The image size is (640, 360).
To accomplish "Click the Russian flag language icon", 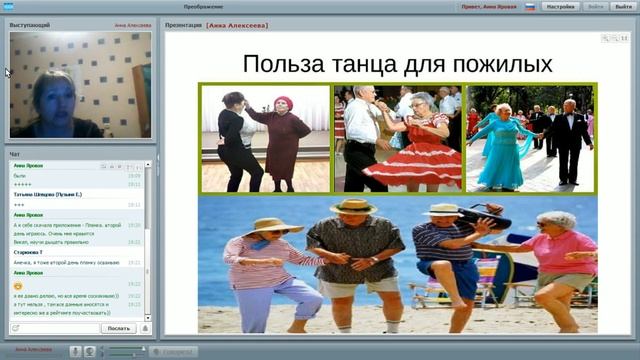I will click(x=530, y=7).
